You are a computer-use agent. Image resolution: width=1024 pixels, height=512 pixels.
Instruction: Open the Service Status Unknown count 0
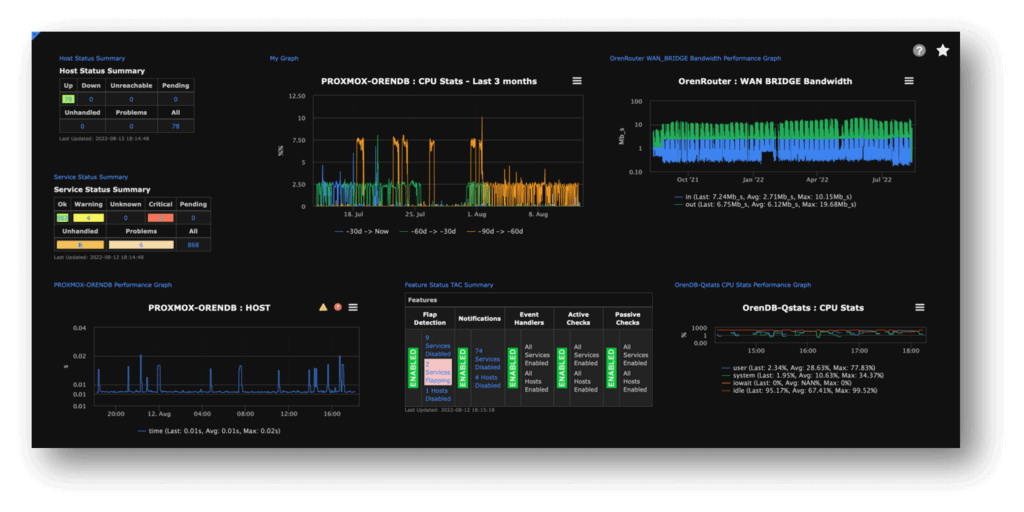125,218
